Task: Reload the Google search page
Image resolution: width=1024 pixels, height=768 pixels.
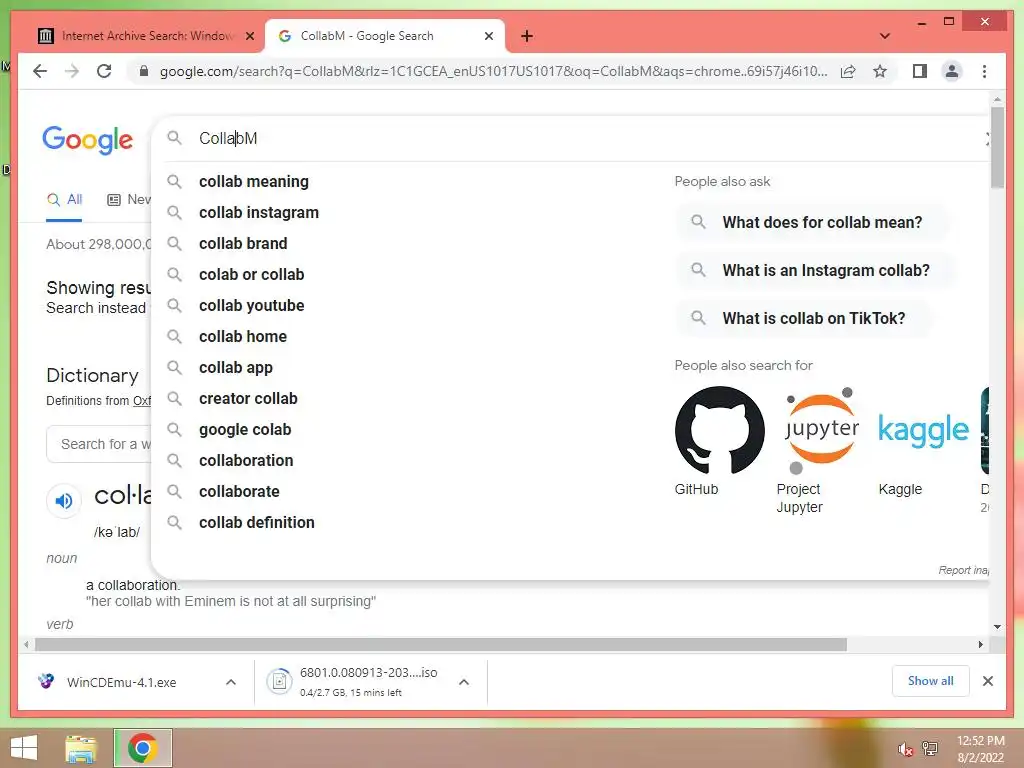Action: pyautogui.click(x=104, y=71)
